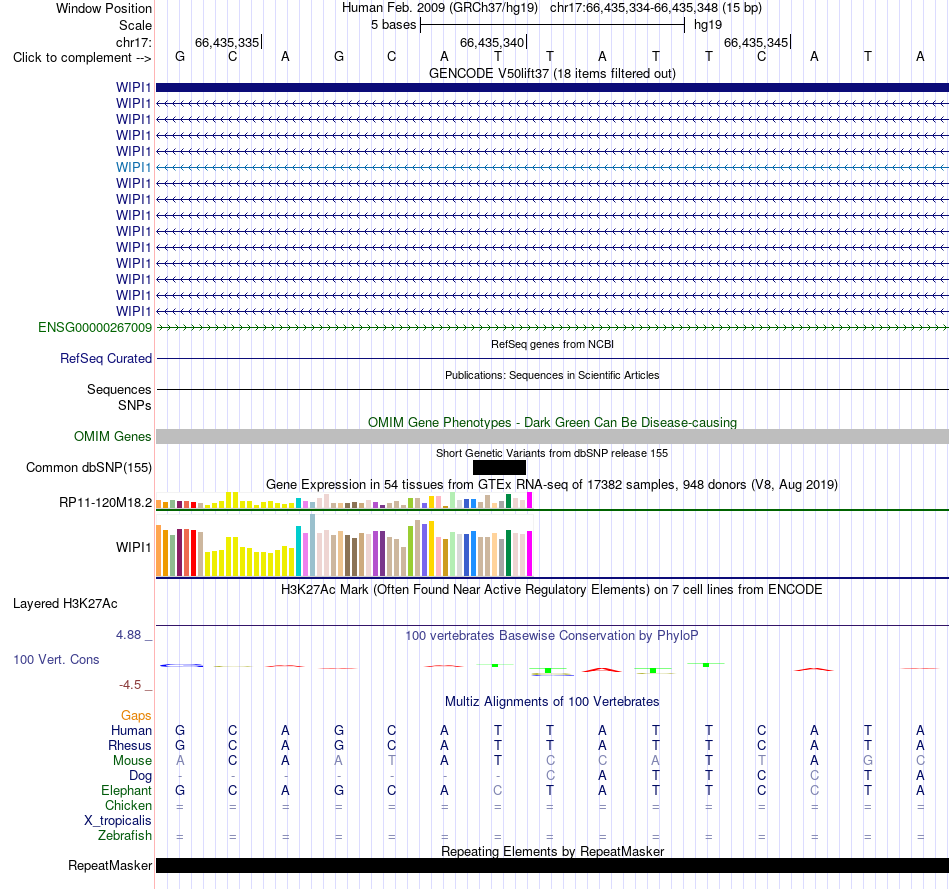This screenshot has height=889, width=950.
Task: Click the WIPI1 label beside GTEx bar chart
Action: [x=133, y=547]
